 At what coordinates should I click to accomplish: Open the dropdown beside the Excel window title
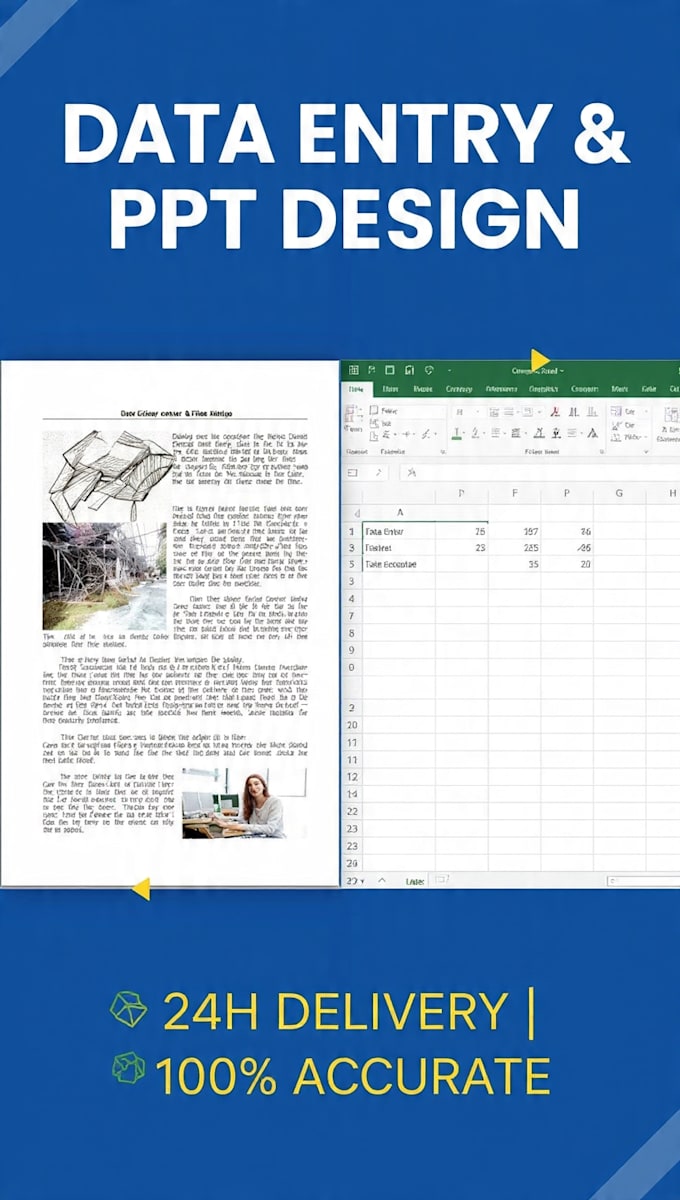(562, 370)
